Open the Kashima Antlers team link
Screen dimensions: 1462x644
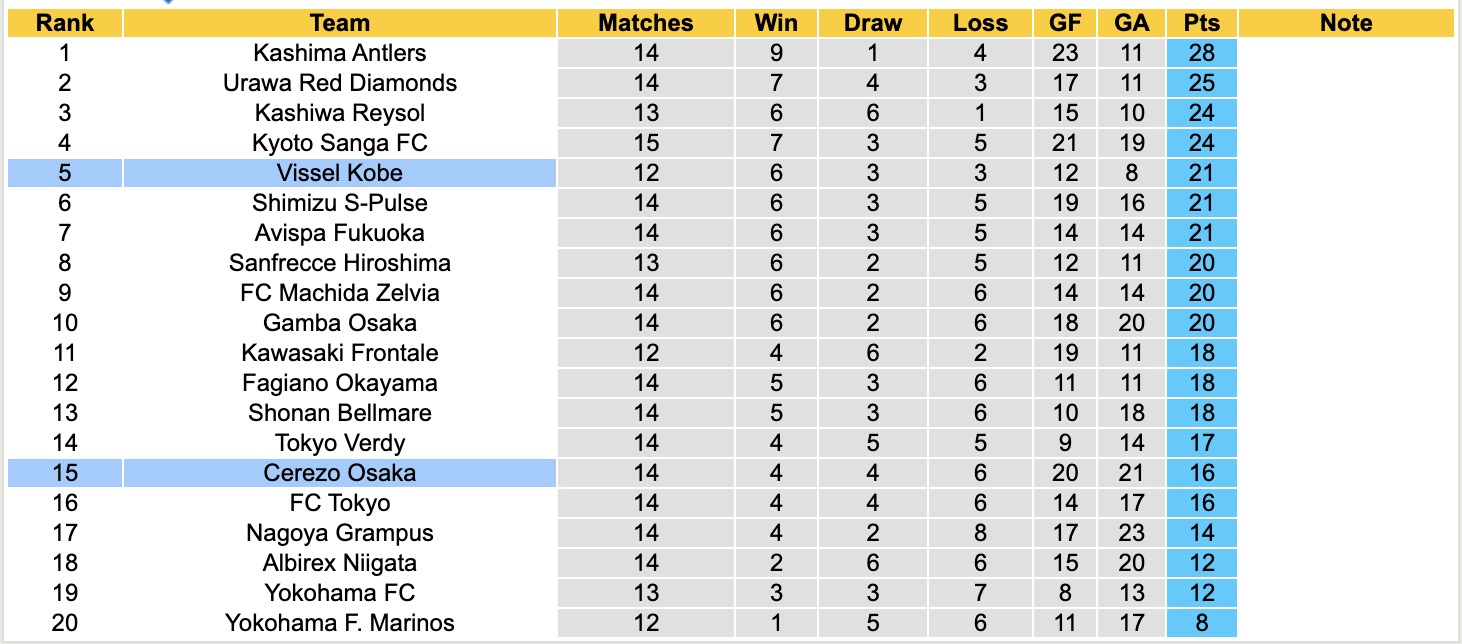tap(340, 53)
